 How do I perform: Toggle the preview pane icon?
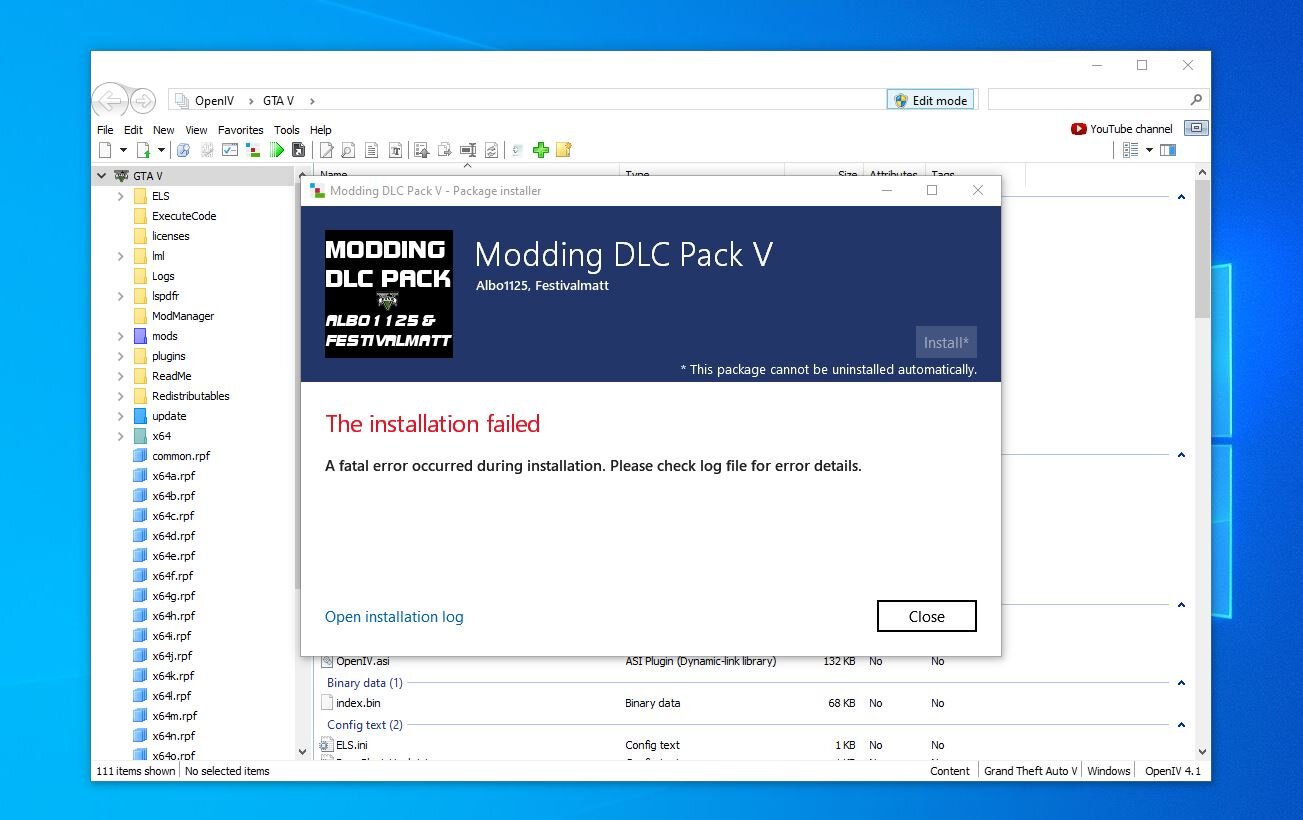pyautogui.click(x=1167, y=150)
